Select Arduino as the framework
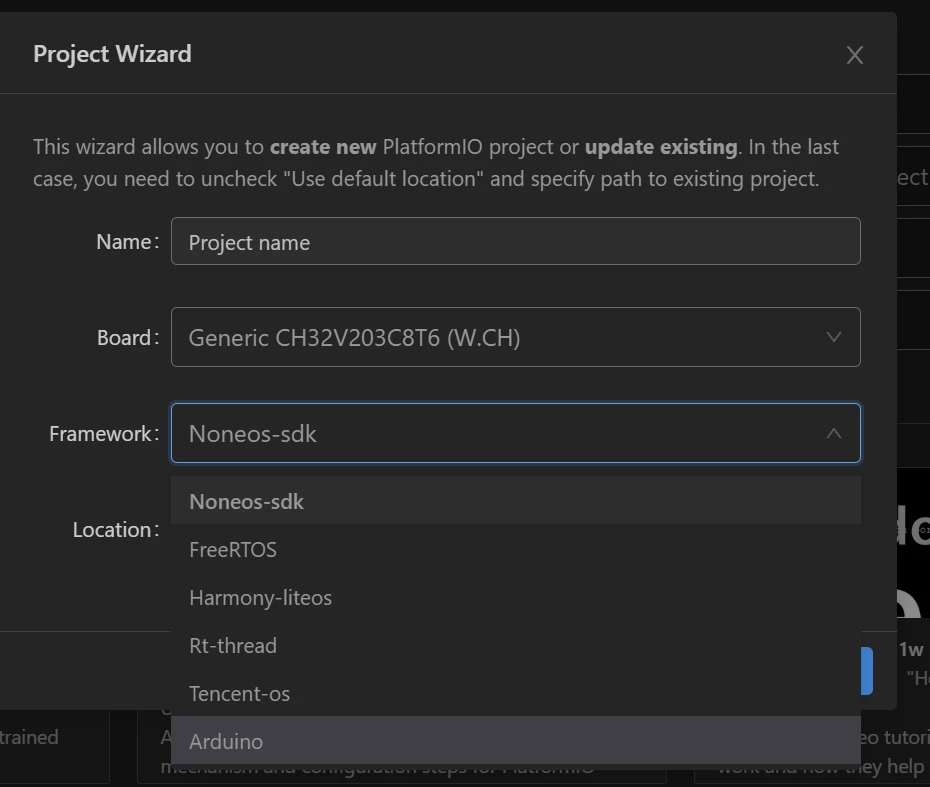 tap(226, 742)
